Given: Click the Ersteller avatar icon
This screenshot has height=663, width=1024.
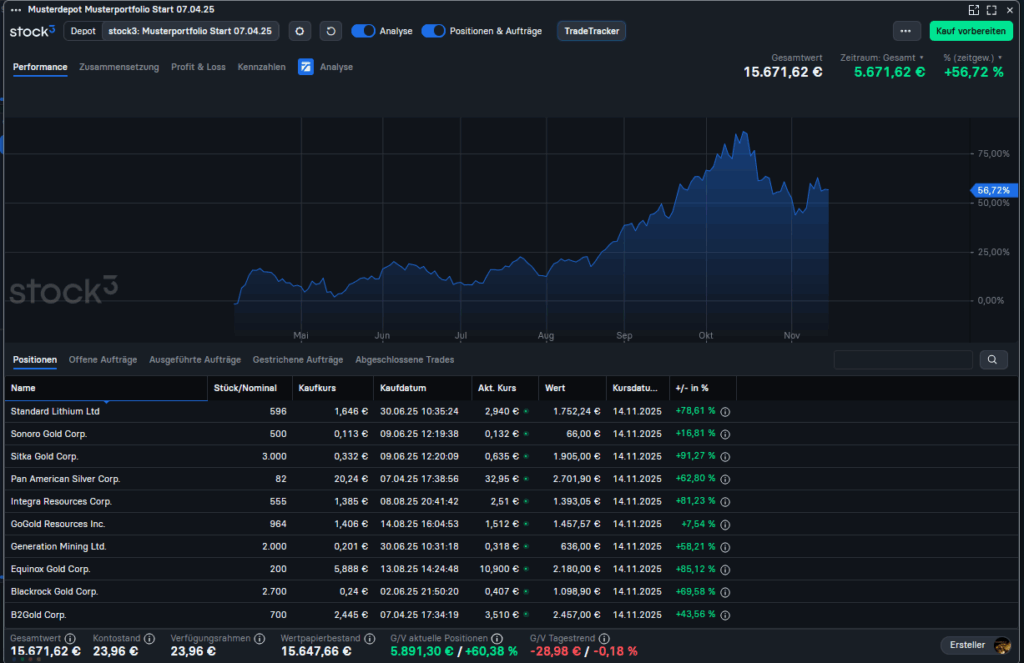Looking at the screenshot, I should (x=1001, y=645).
